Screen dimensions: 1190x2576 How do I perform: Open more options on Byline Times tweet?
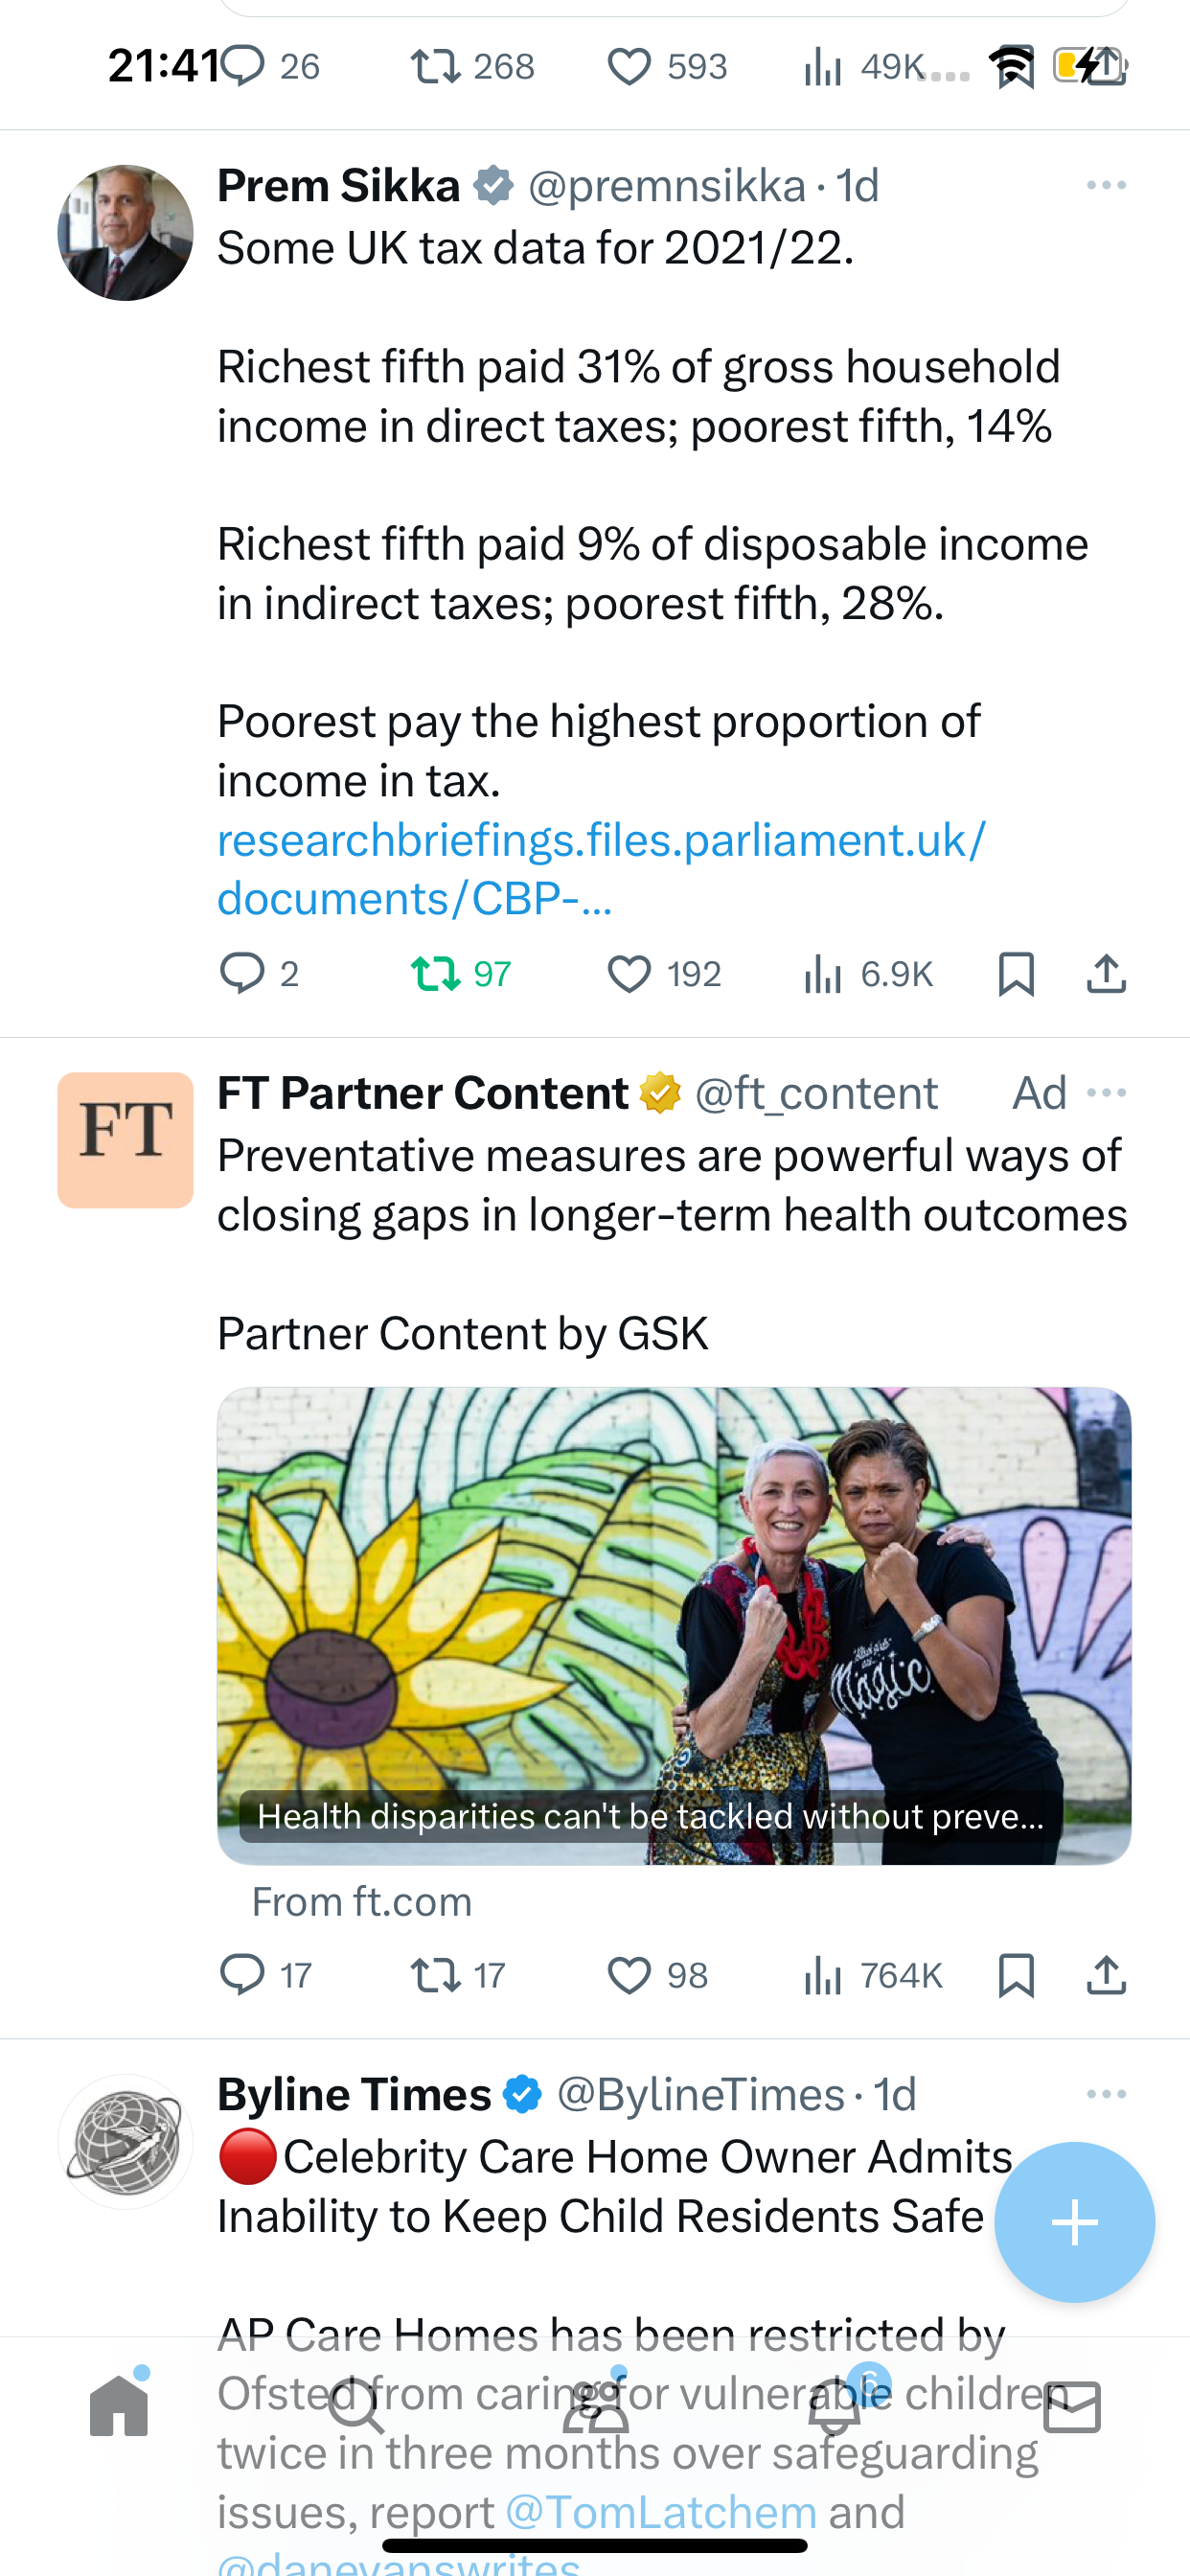(1106, 2094)
